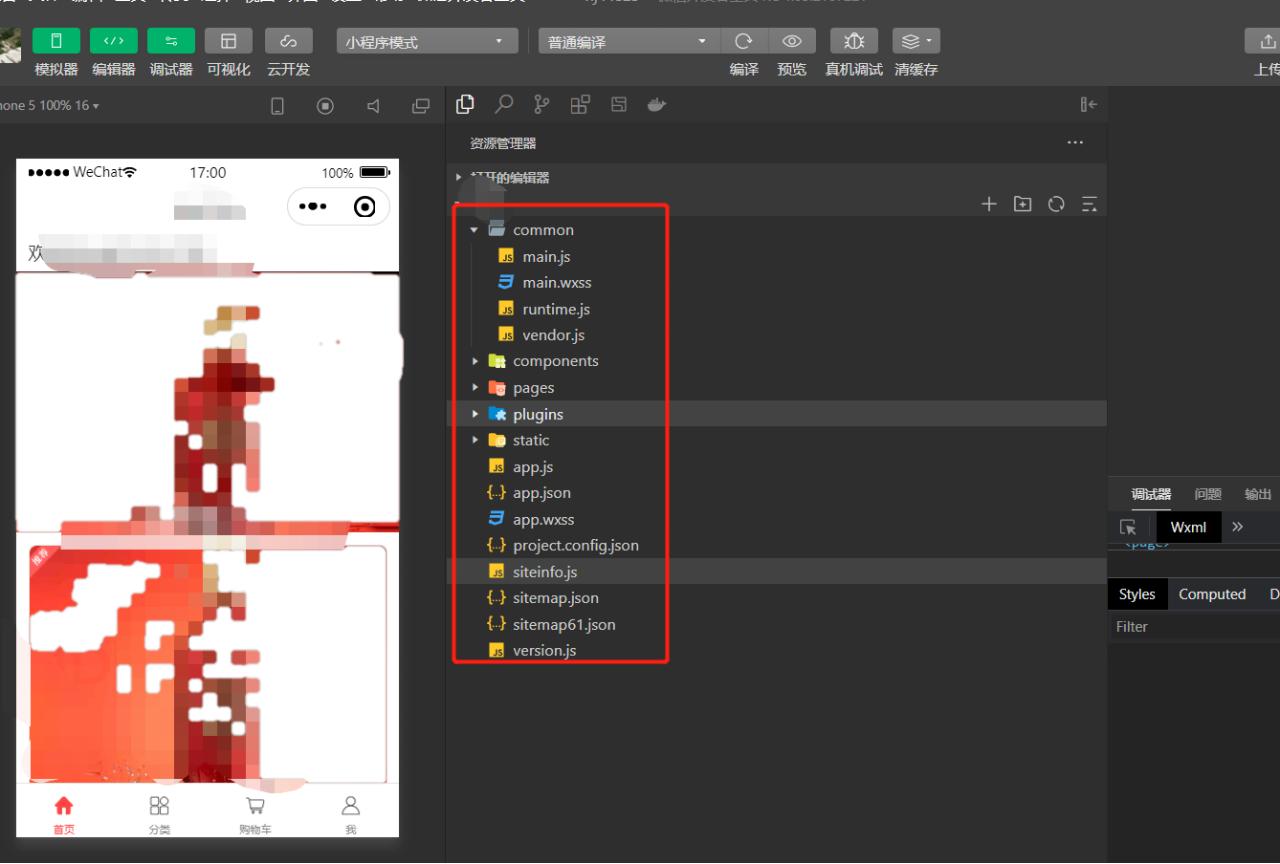Expand the components folder
This screenshot has width=1280, height=864.
click(555, 361)
